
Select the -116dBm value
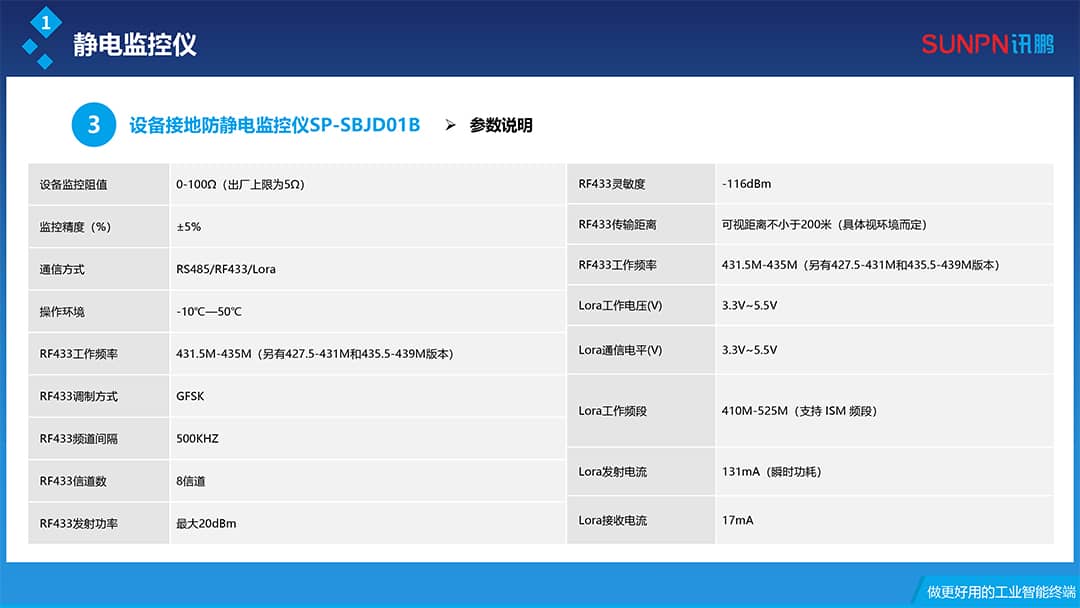click(747, 184)
